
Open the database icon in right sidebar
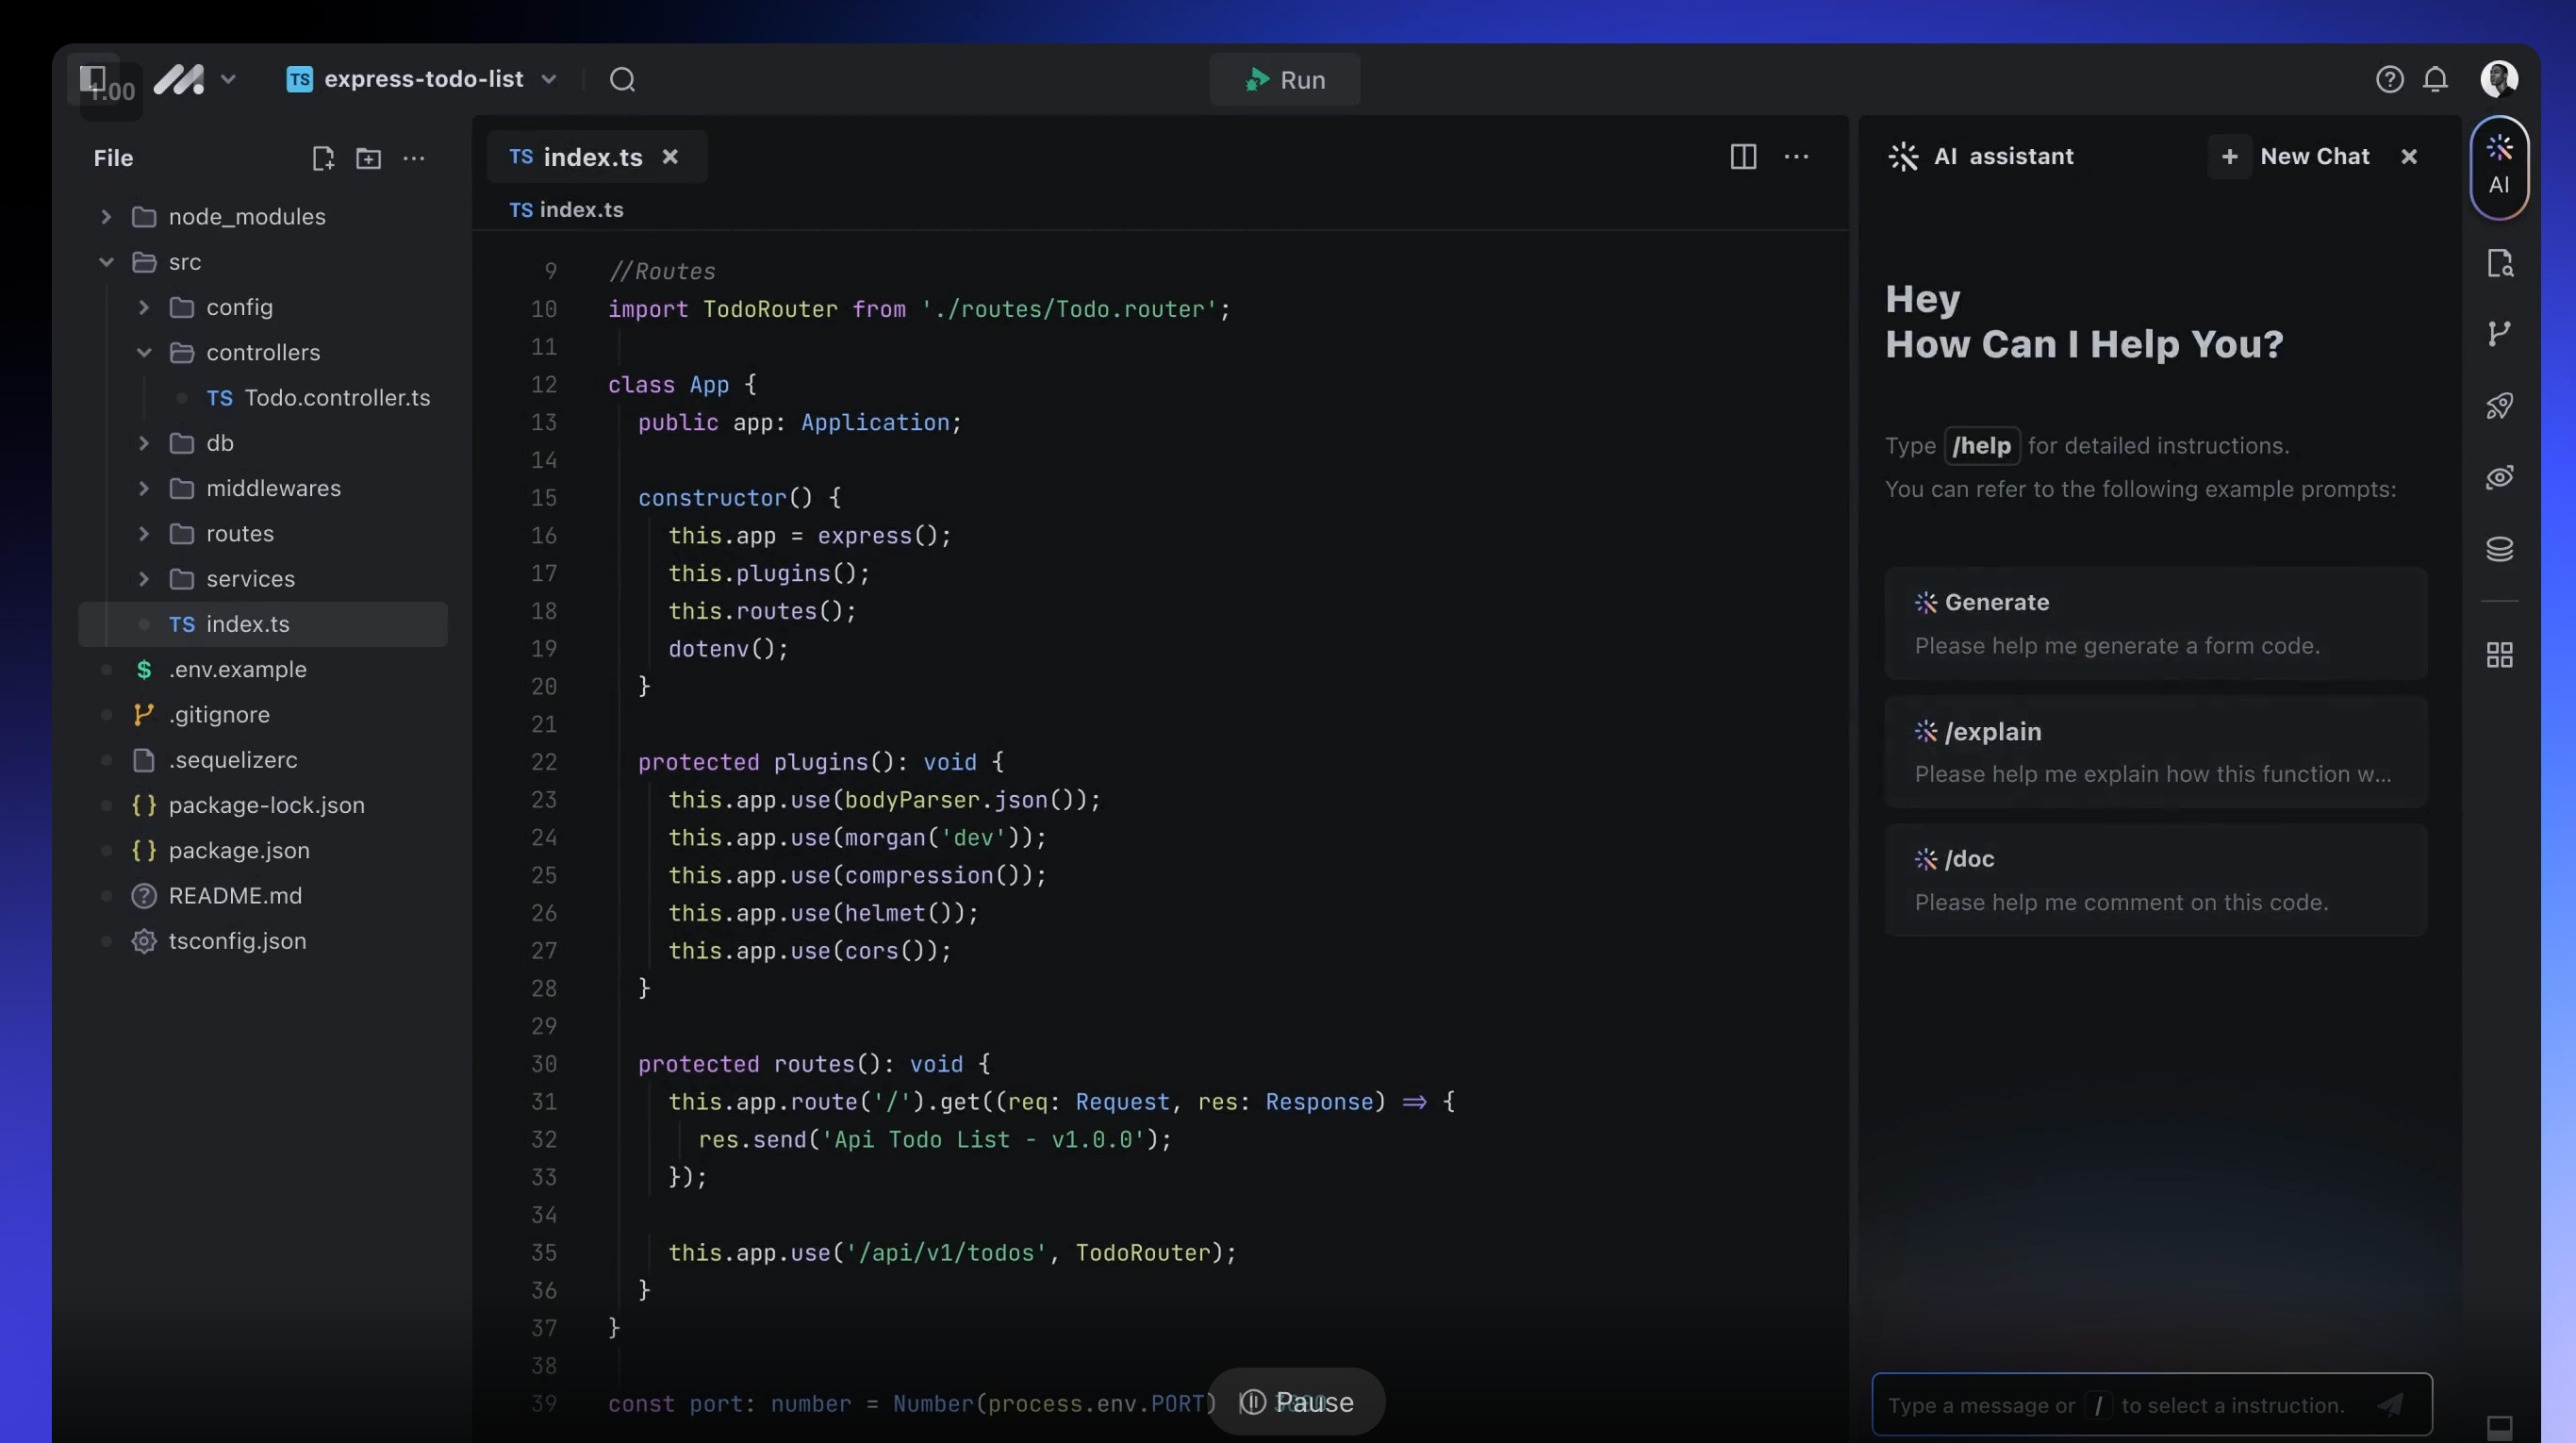pos(2499,549)
